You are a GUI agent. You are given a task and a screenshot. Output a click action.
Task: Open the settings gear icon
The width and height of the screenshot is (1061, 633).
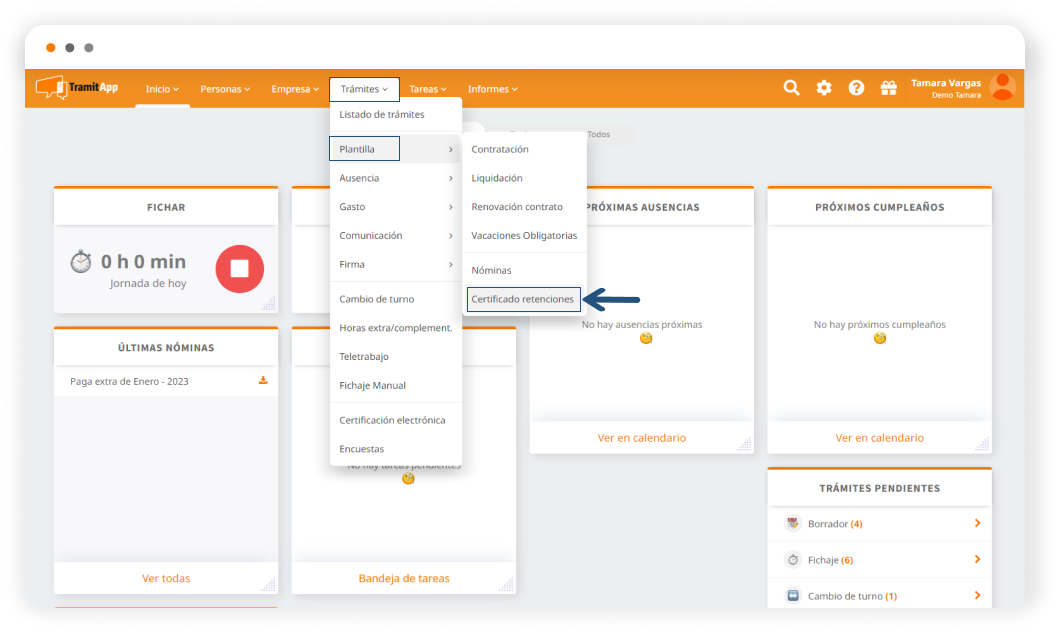pos(824,88)
